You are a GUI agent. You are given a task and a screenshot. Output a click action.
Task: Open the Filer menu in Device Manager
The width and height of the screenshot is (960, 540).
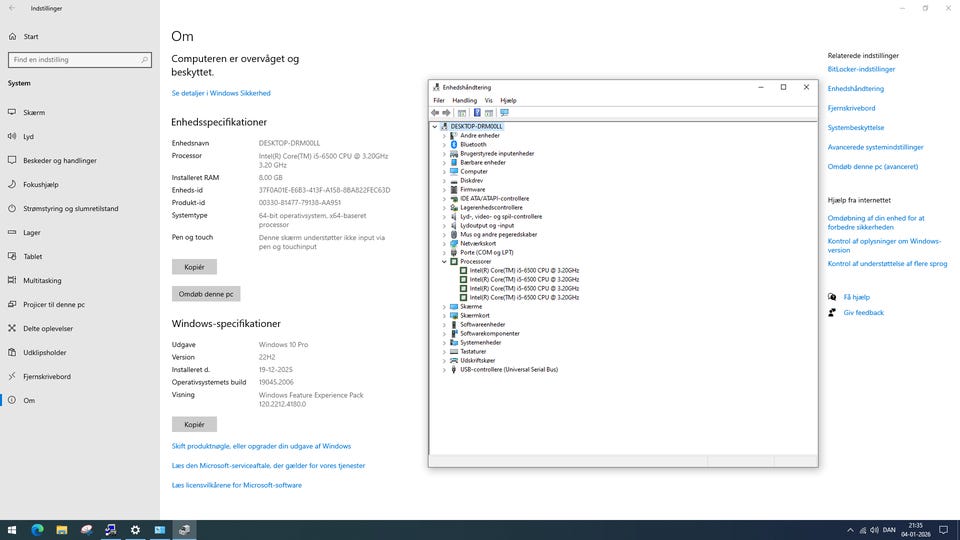coord(439,101)
